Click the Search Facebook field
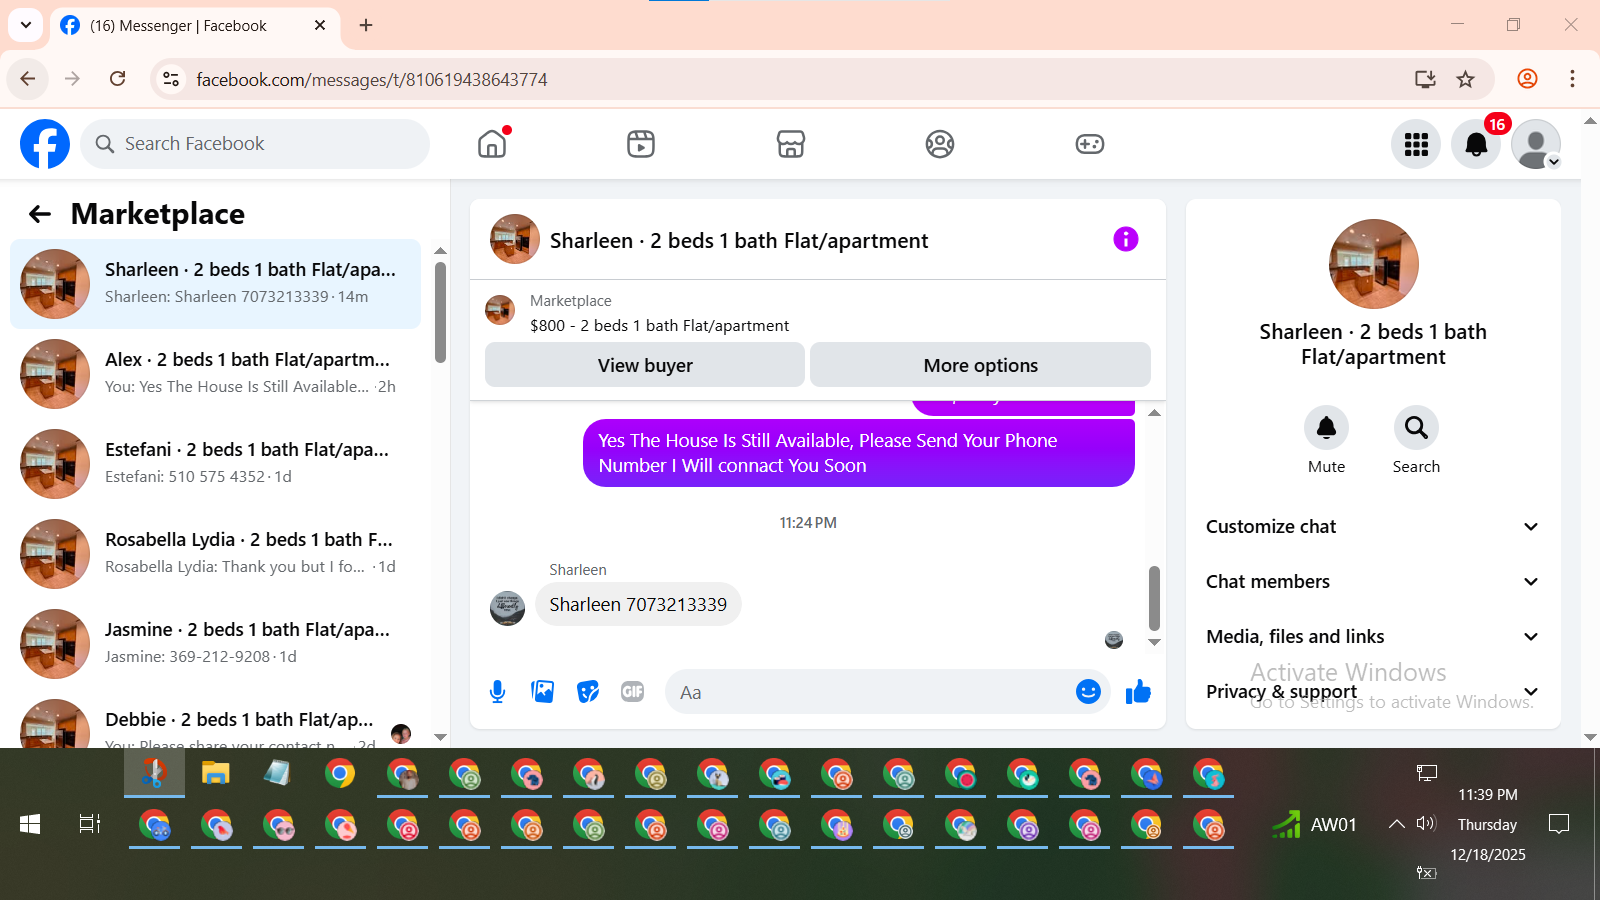1600x900 pixels. click(x=255, y=144)
